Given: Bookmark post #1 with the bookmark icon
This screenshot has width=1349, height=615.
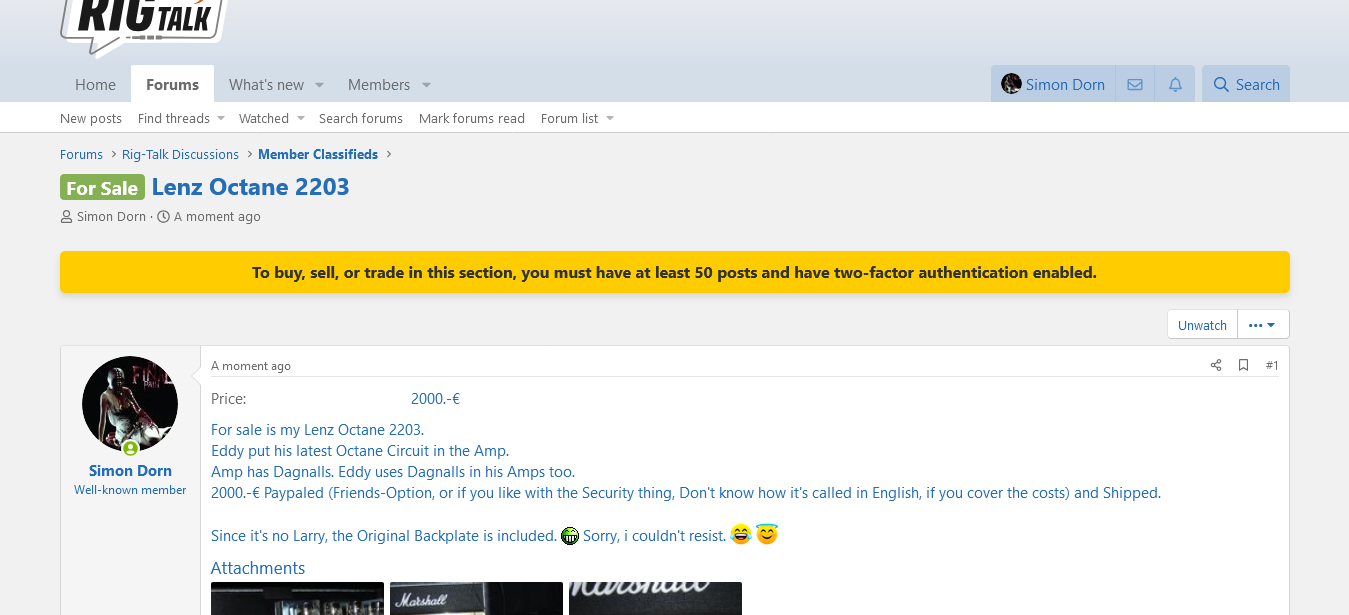Looking at the screenshot, I should [1243, 365].
